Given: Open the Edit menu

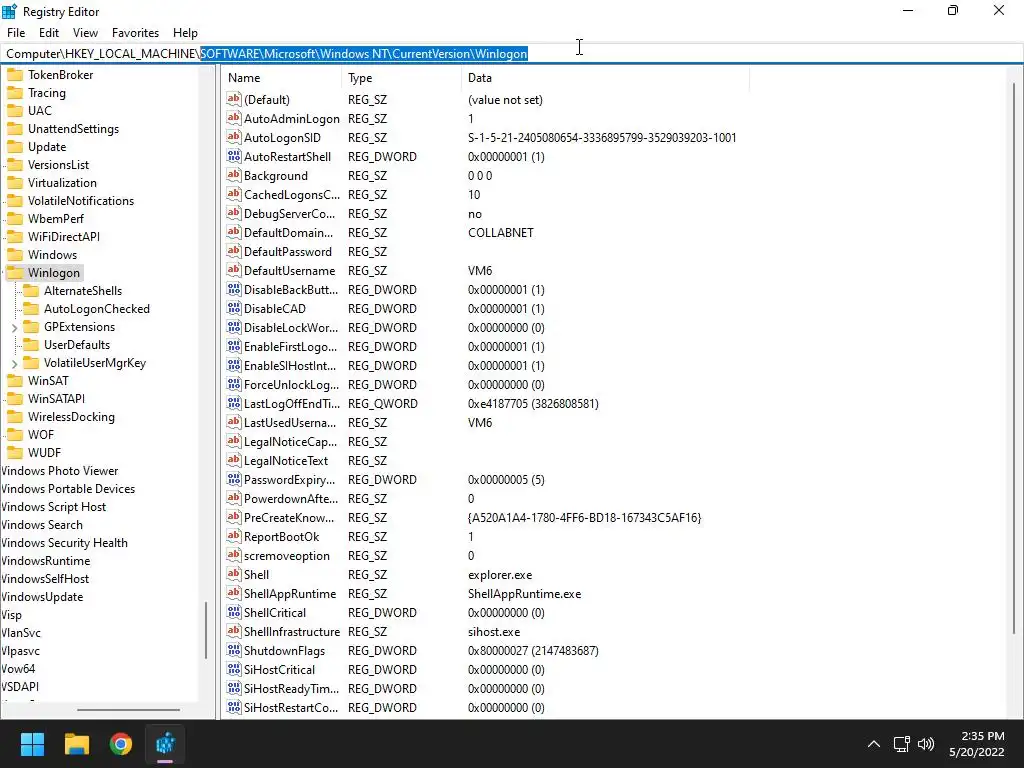Looking at the screenshot, I should pos(48,33).
